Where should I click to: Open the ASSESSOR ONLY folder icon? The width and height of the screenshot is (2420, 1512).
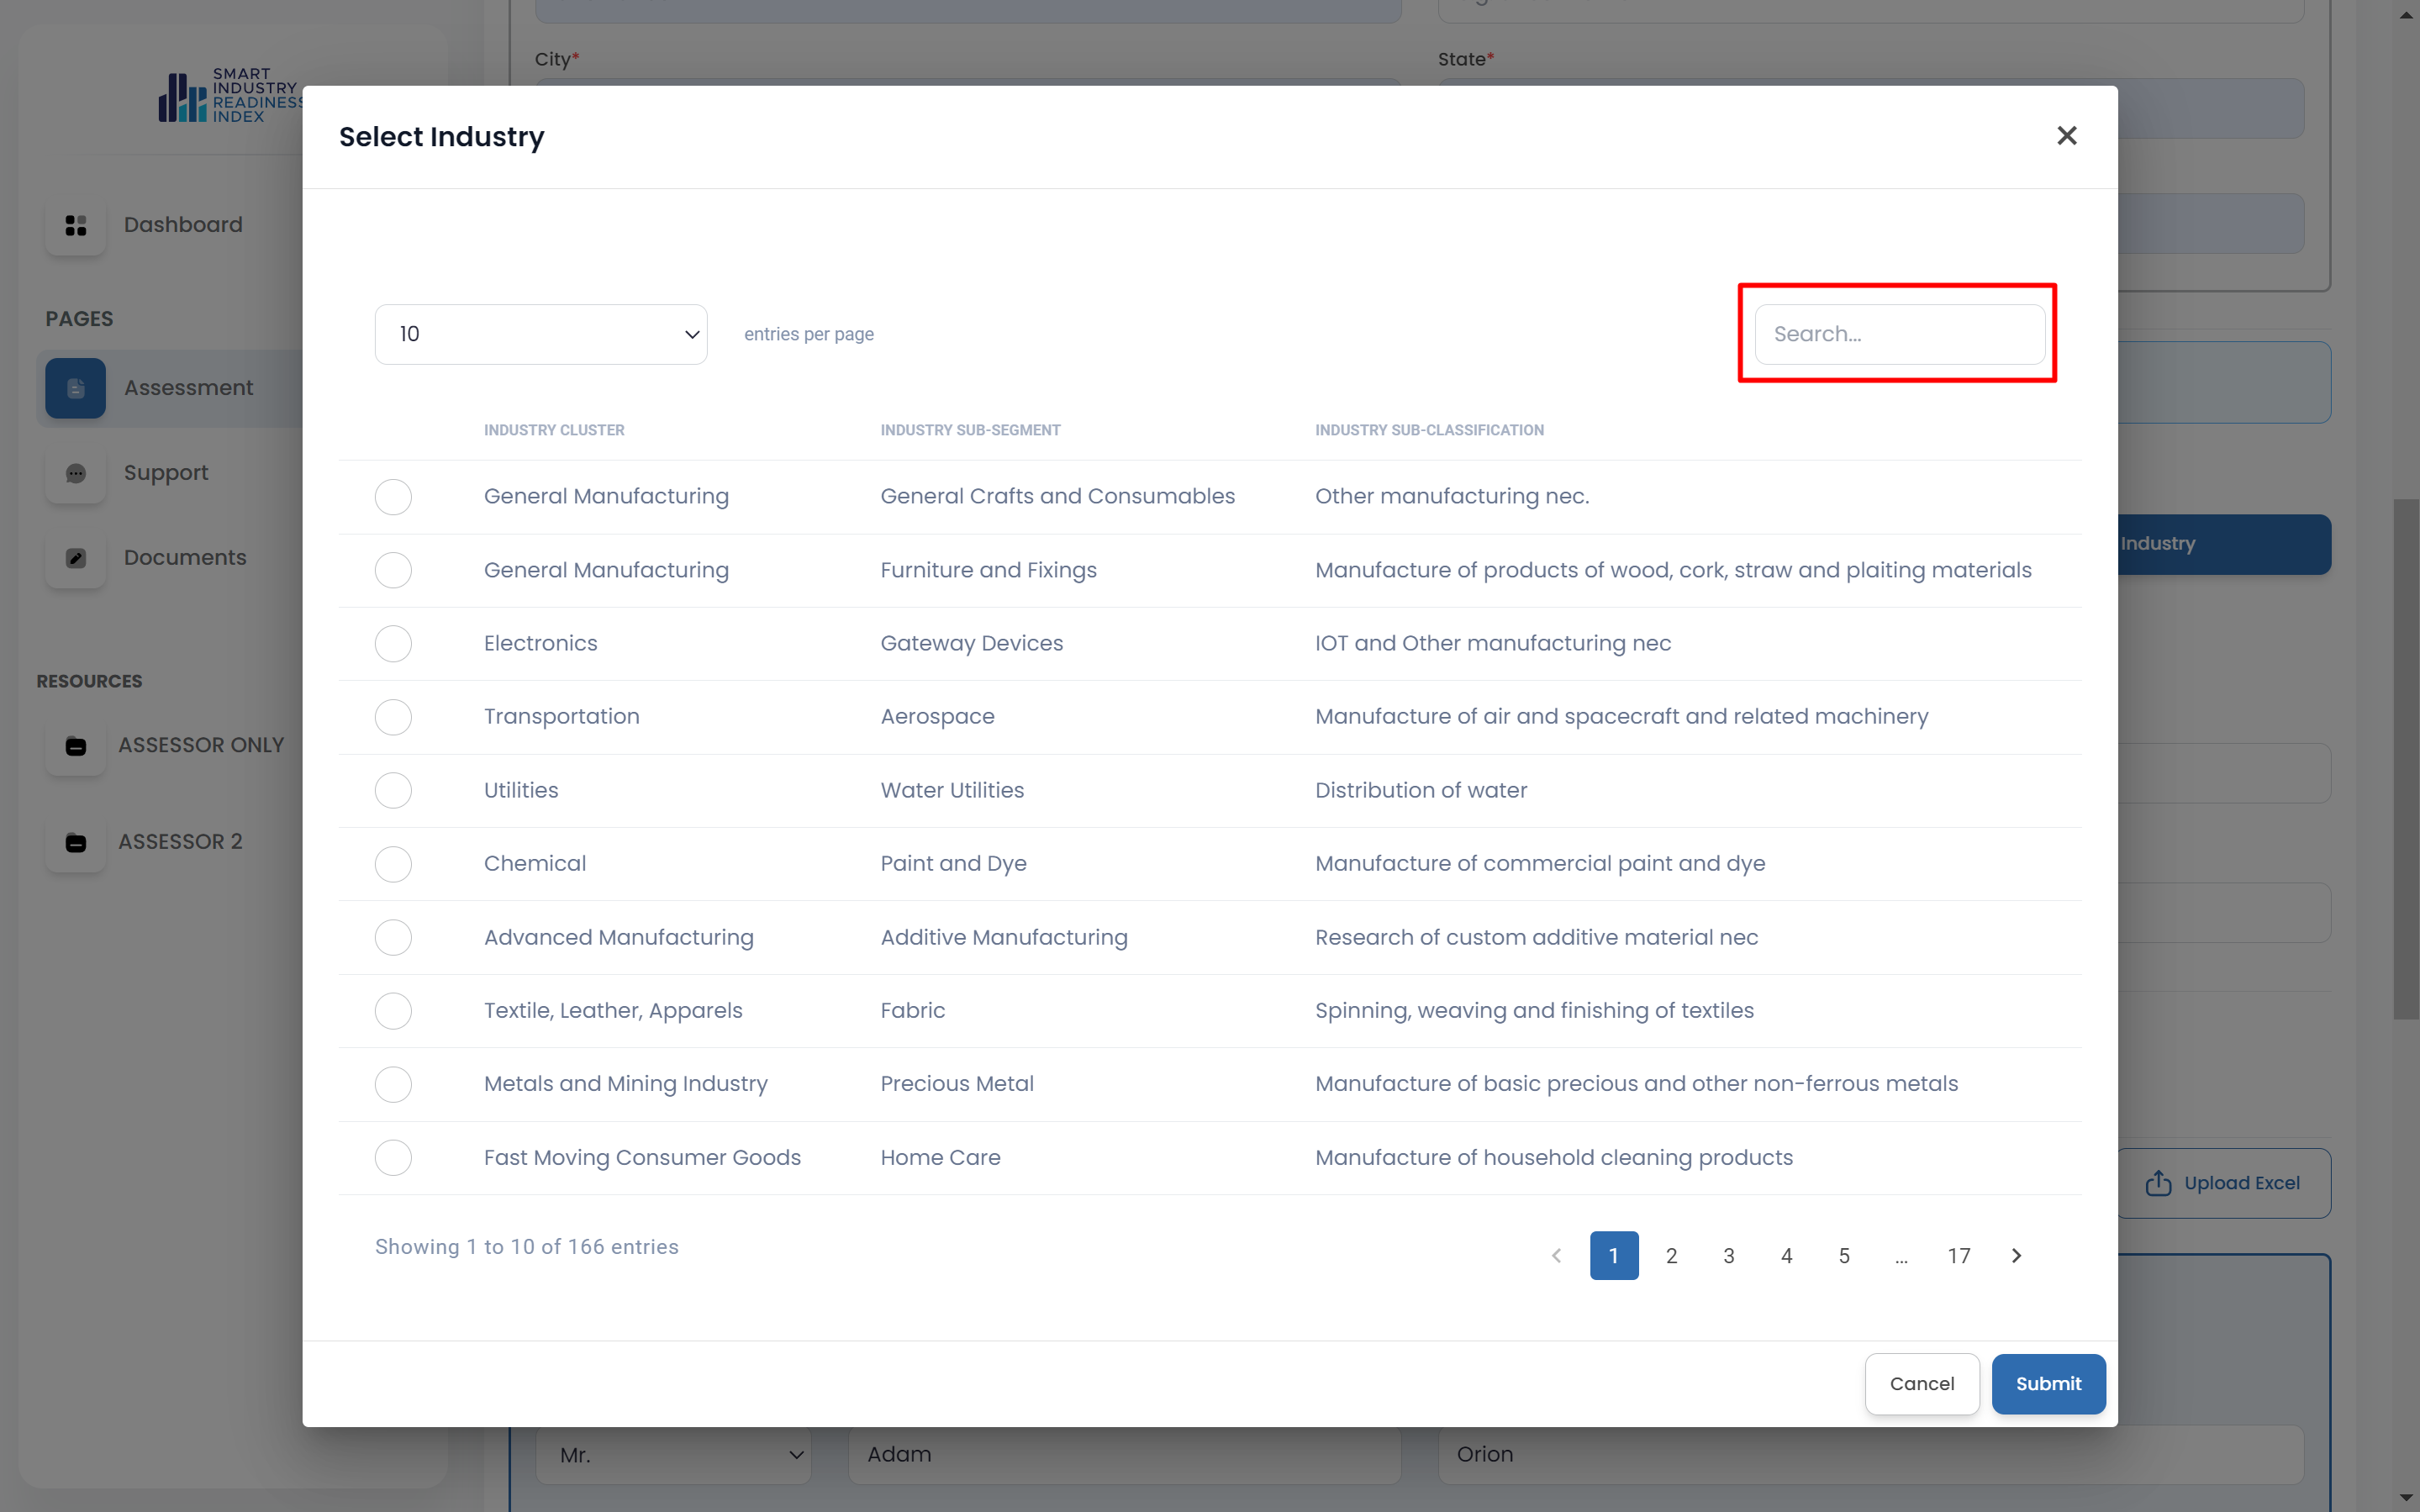(x=76, y=746)
